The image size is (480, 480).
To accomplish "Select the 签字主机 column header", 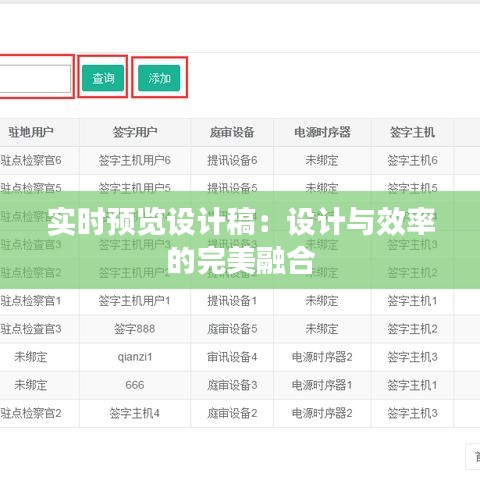I will pos(412,132).
